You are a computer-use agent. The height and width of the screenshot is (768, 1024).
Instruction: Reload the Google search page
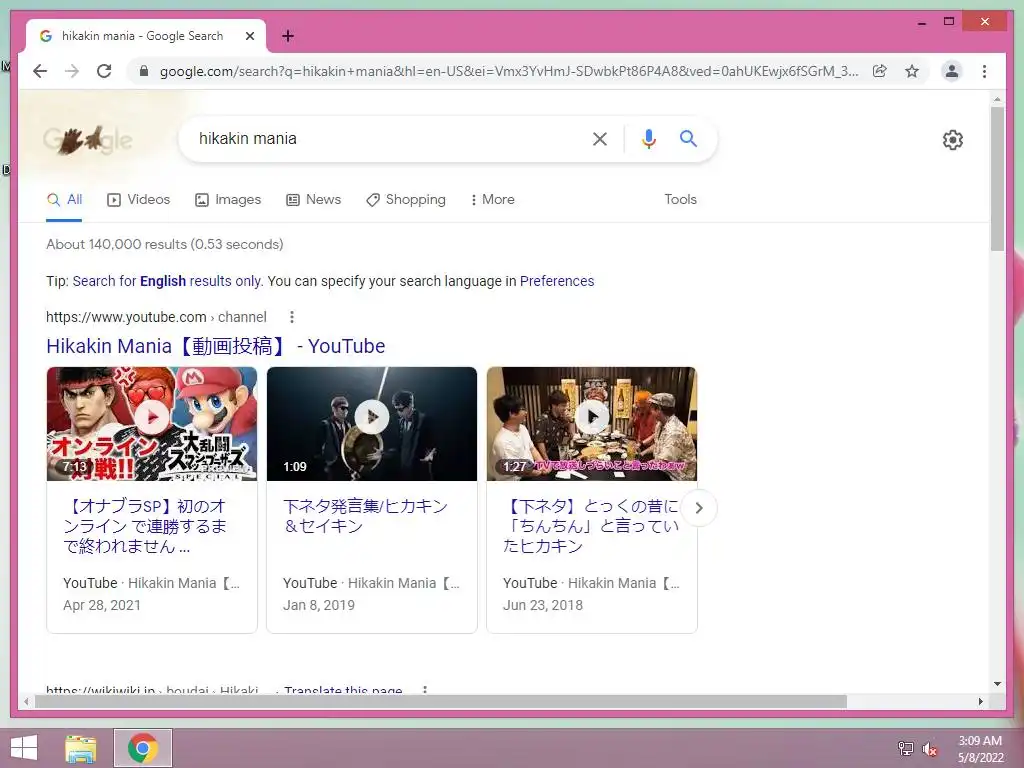104,71
